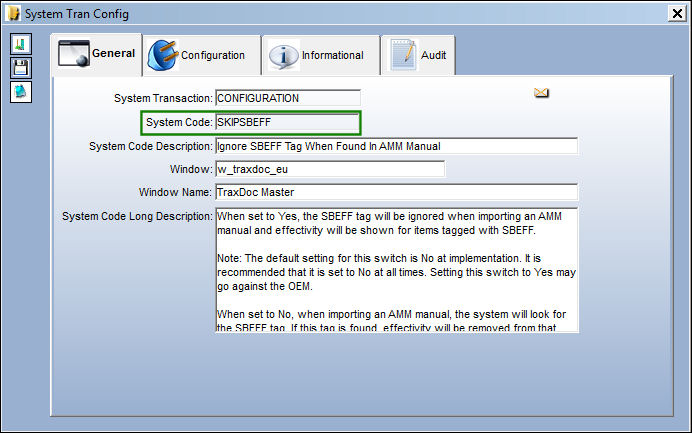Click the chart icon in left sidebar
The image size is (692, 433).
(x=21, y=44)
